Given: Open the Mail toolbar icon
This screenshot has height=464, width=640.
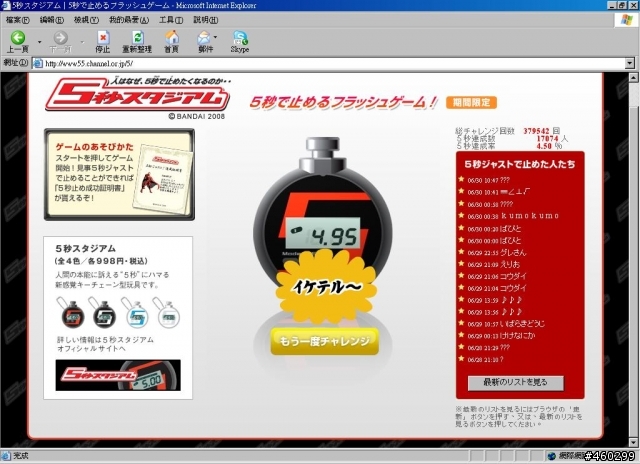Looking at the screenshot, I should click(x=203, y=38).
